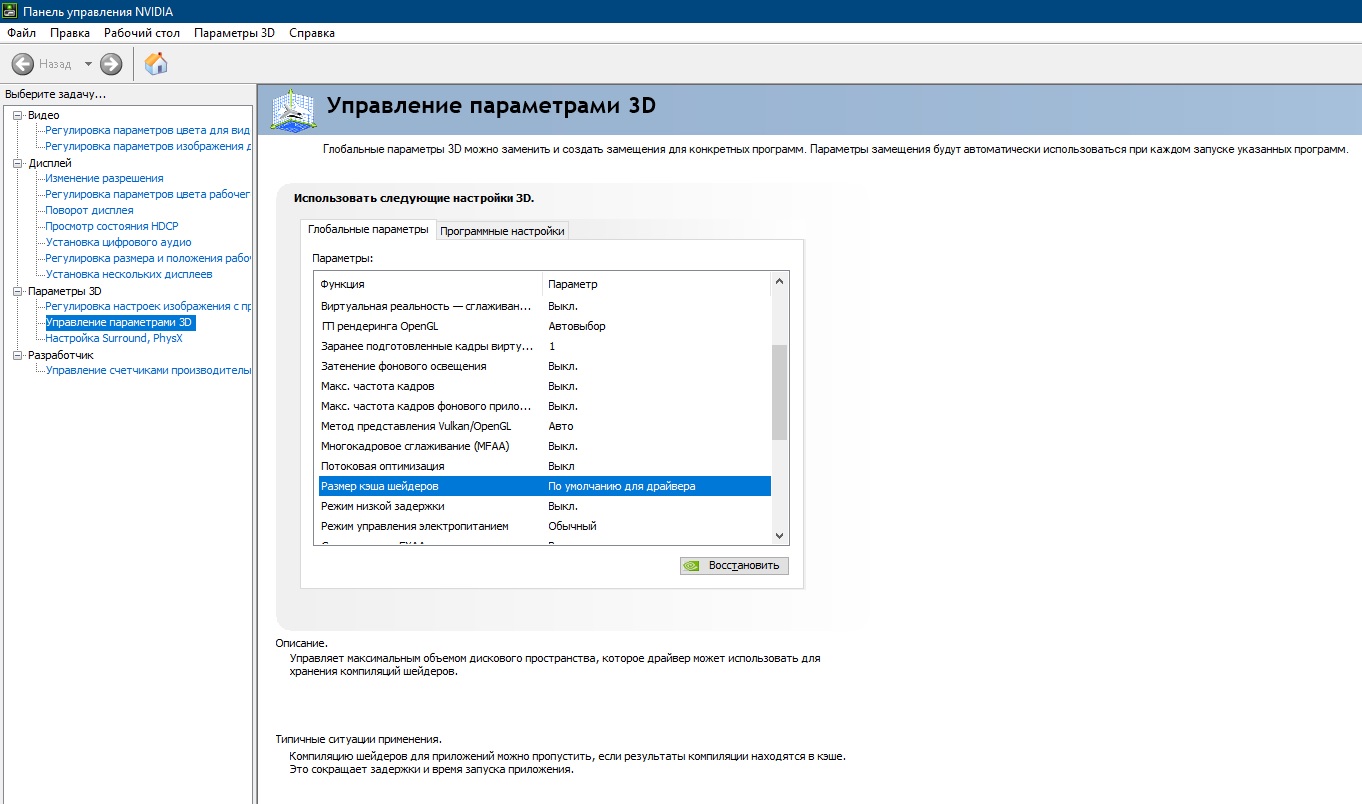The image size is (1362, 804).
Task: Open Регулировка настроек изображения с просмотром
Action: pyautogui.click(x=148, y=307)
